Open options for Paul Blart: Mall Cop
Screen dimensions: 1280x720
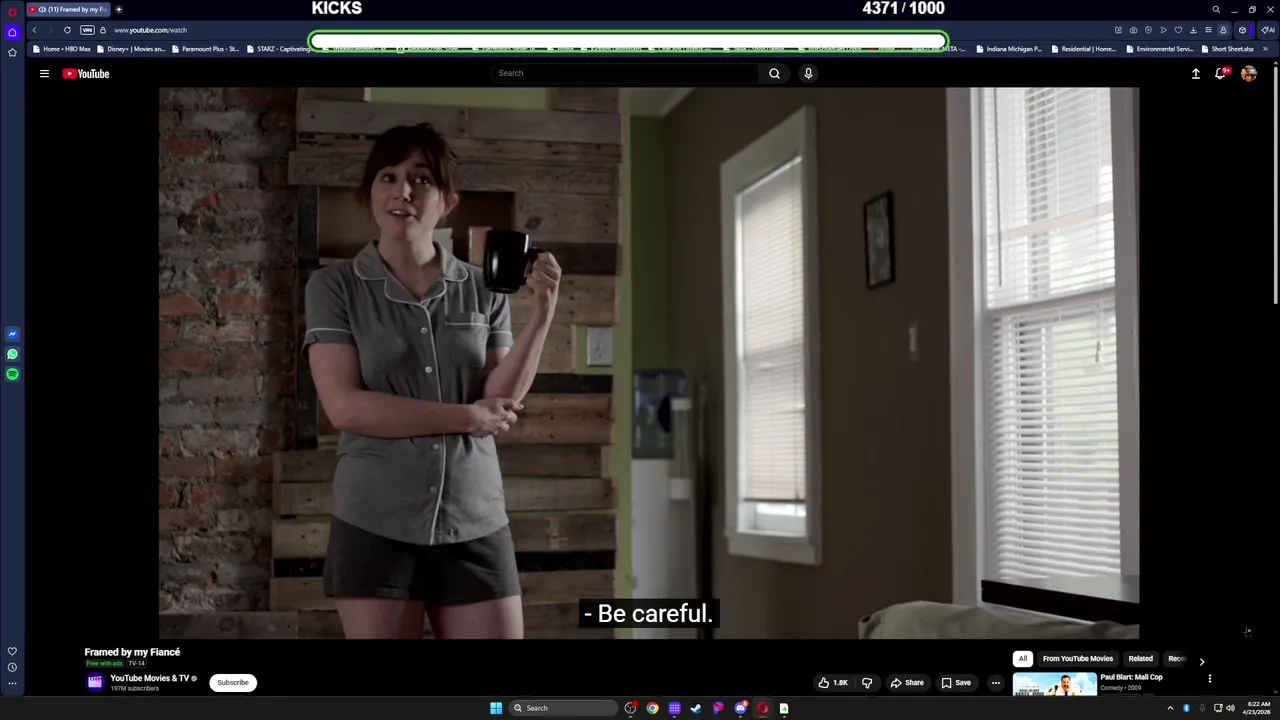[x=1209, y=679]
